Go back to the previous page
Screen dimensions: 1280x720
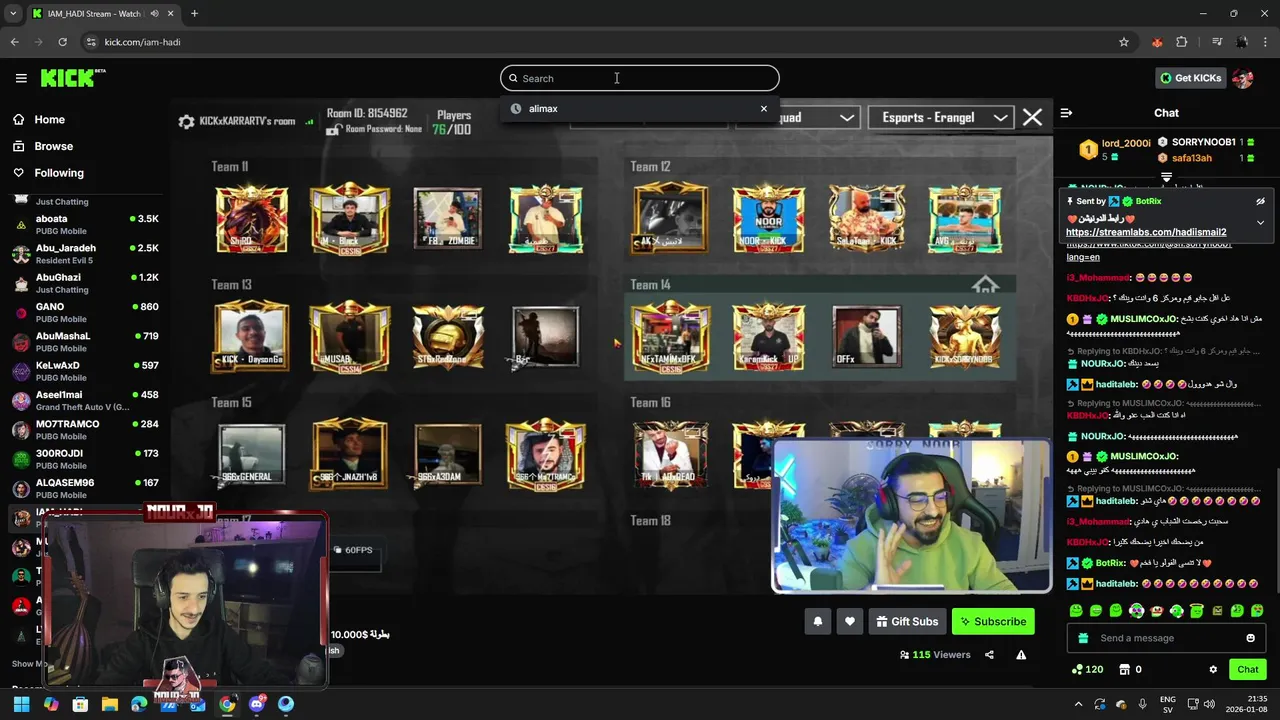[14, 42]
